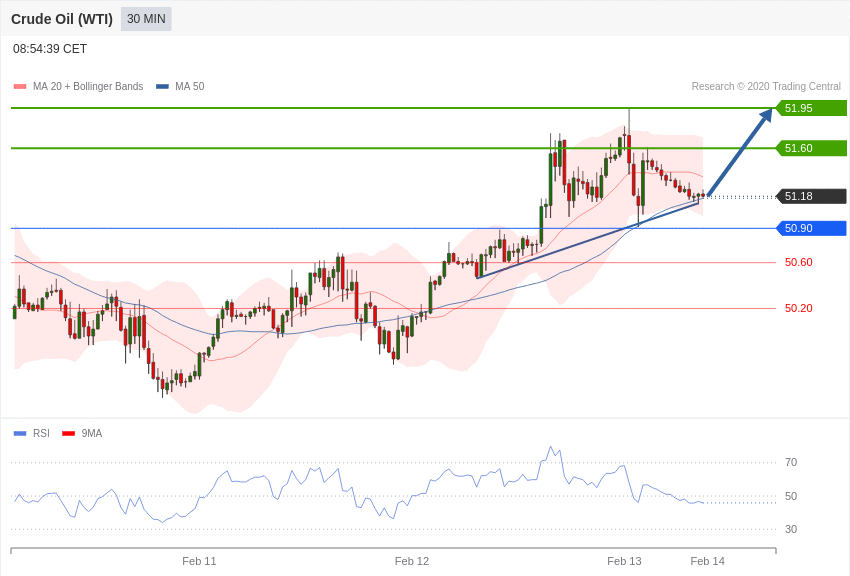Click the blue RSI legend swatch
The width and height of the screenshot is (850, 576).
point(20,433)
